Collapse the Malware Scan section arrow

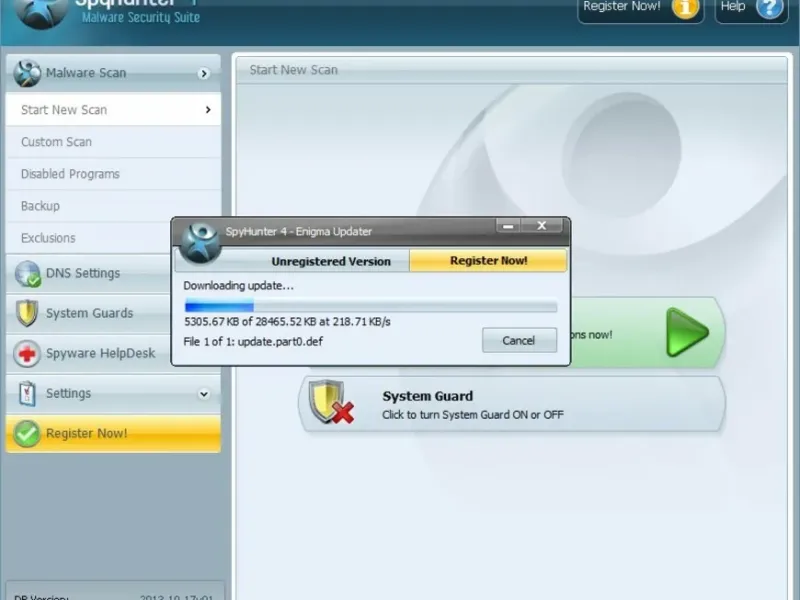(204, 74)
